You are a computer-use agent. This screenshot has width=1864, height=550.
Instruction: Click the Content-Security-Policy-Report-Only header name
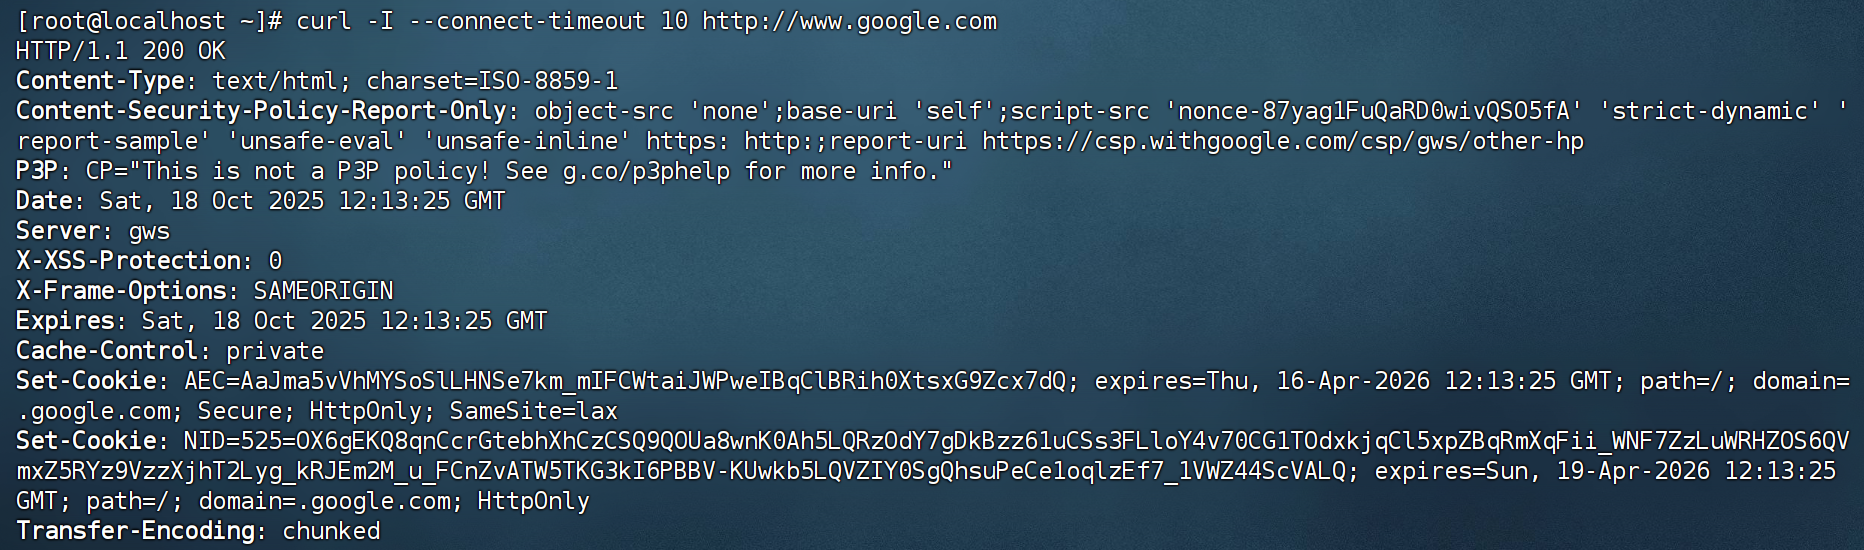261,111
